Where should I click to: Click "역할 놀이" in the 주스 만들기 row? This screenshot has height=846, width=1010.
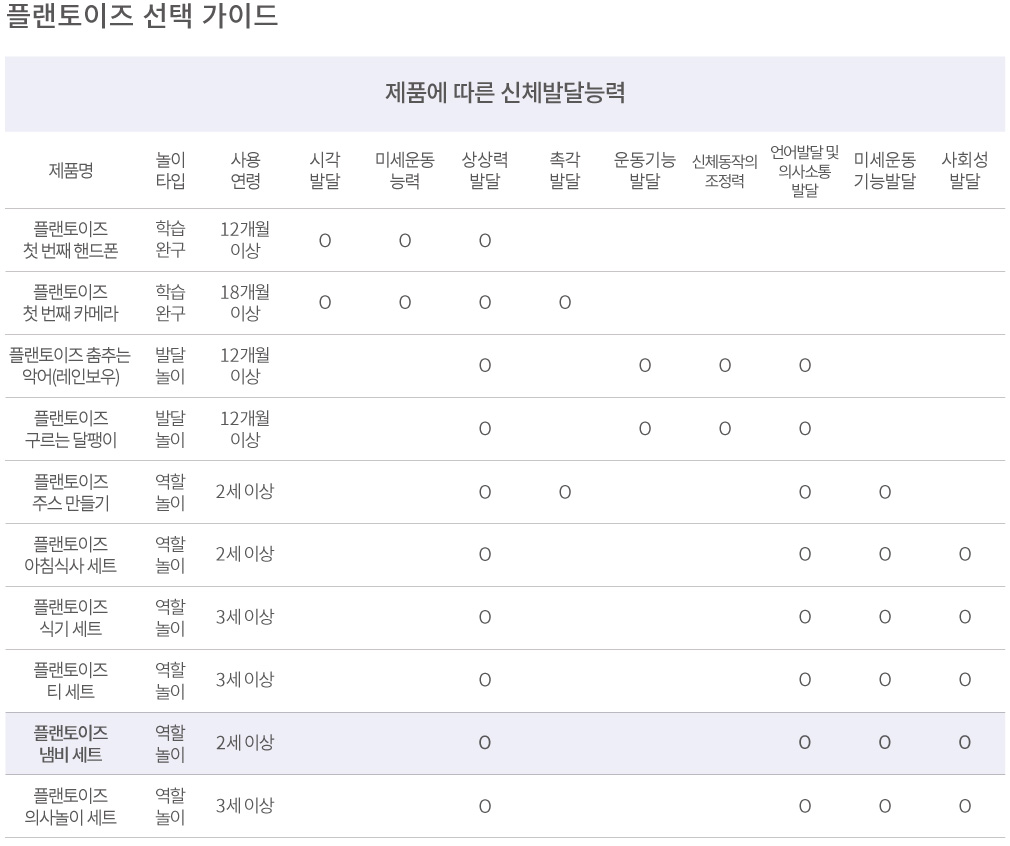(170, 492)
